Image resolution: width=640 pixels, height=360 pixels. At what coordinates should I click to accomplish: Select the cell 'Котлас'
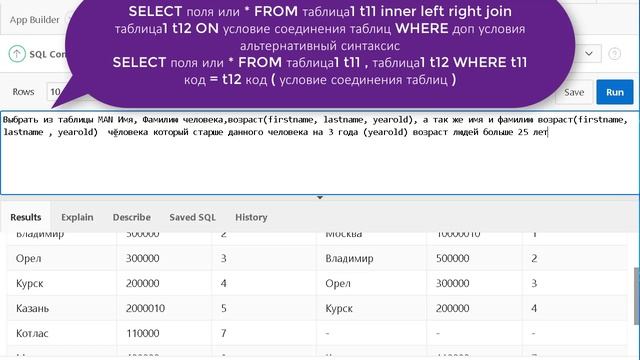pyautogui.click(x=32, y=333)
